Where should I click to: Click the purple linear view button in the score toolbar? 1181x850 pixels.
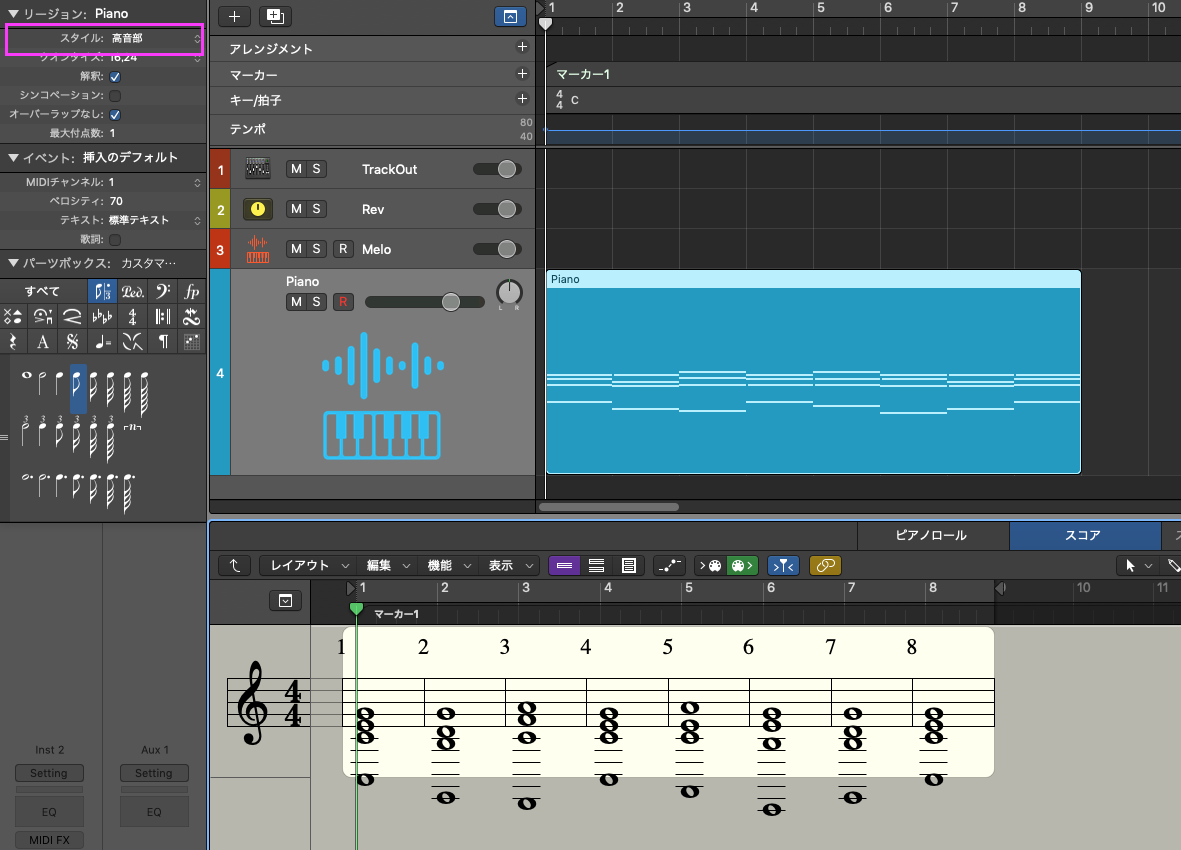pyautogui.click(x=564, y=565)
